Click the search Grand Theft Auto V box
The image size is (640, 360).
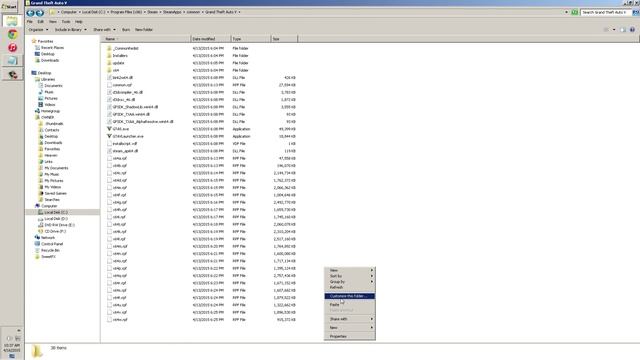pyautogui.click(x=606, y=12)
